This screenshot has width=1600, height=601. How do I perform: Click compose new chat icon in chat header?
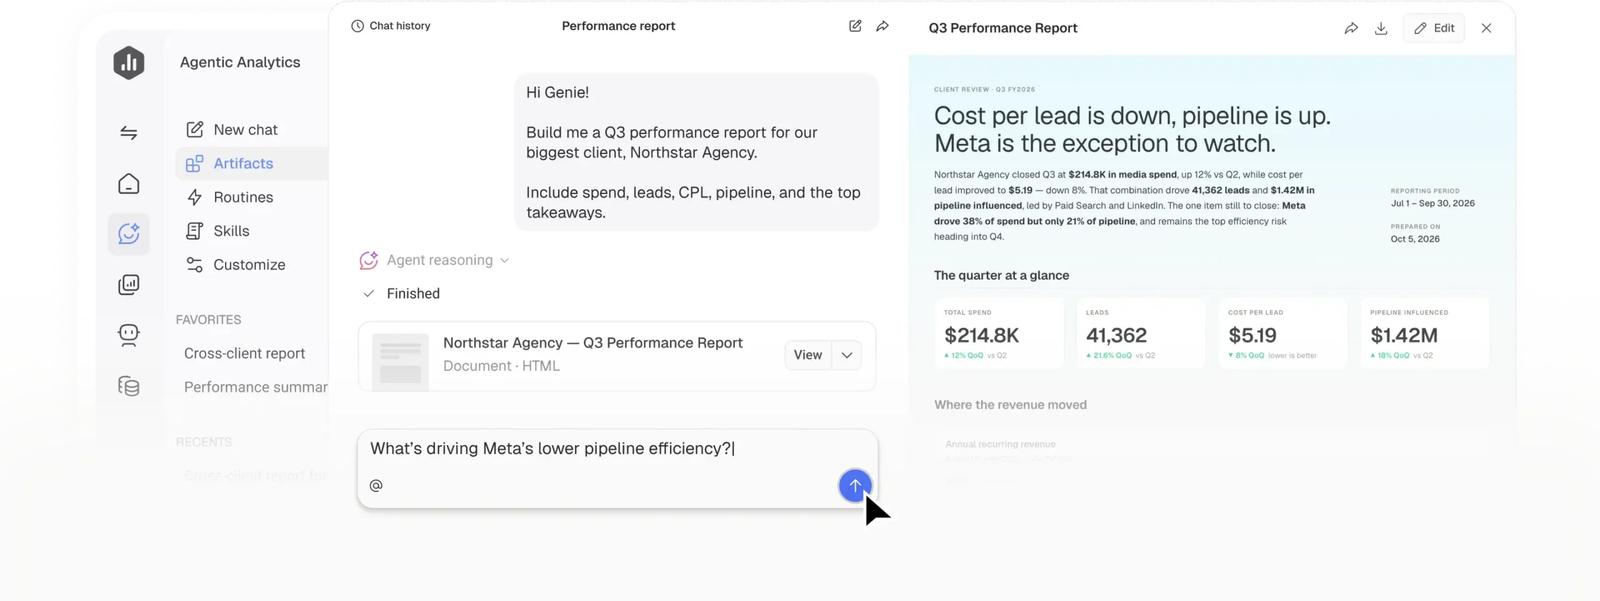point(855,26)
